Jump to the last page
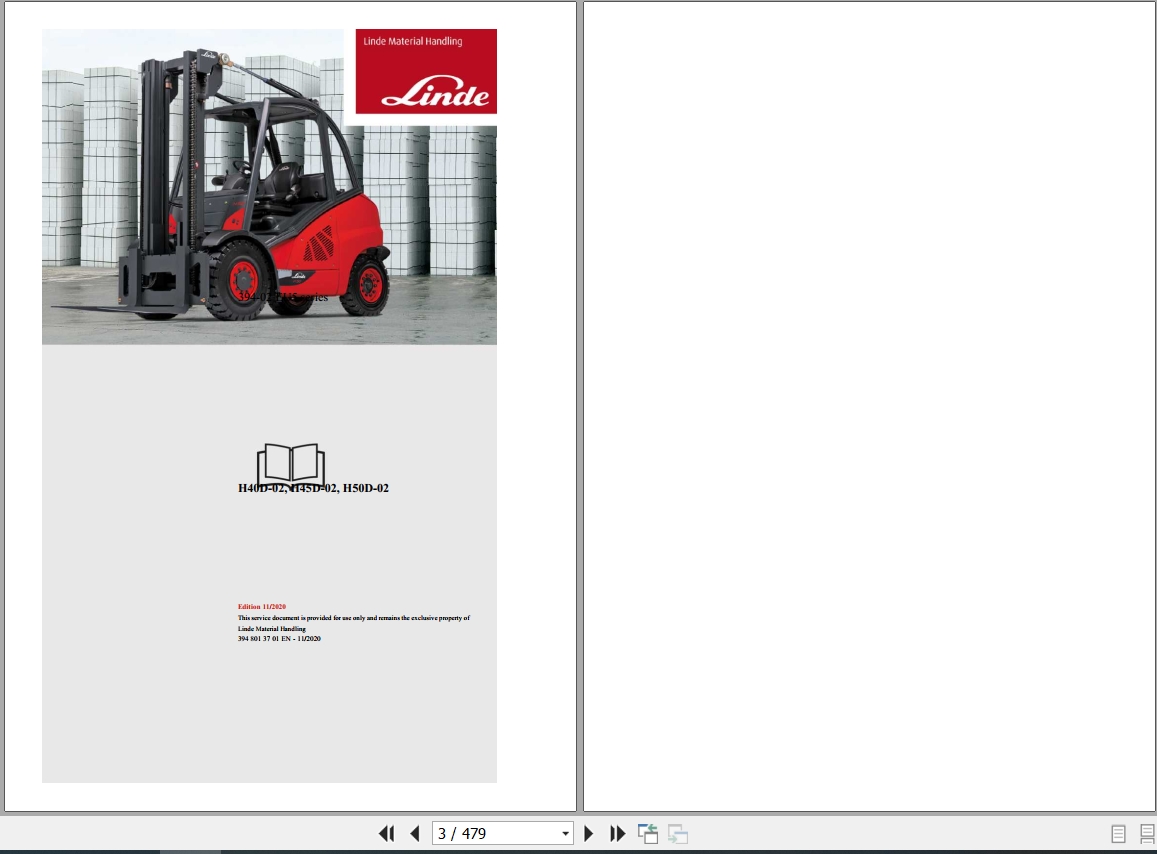Viewport: 1157px width, 854px height. tap(618, 833)
